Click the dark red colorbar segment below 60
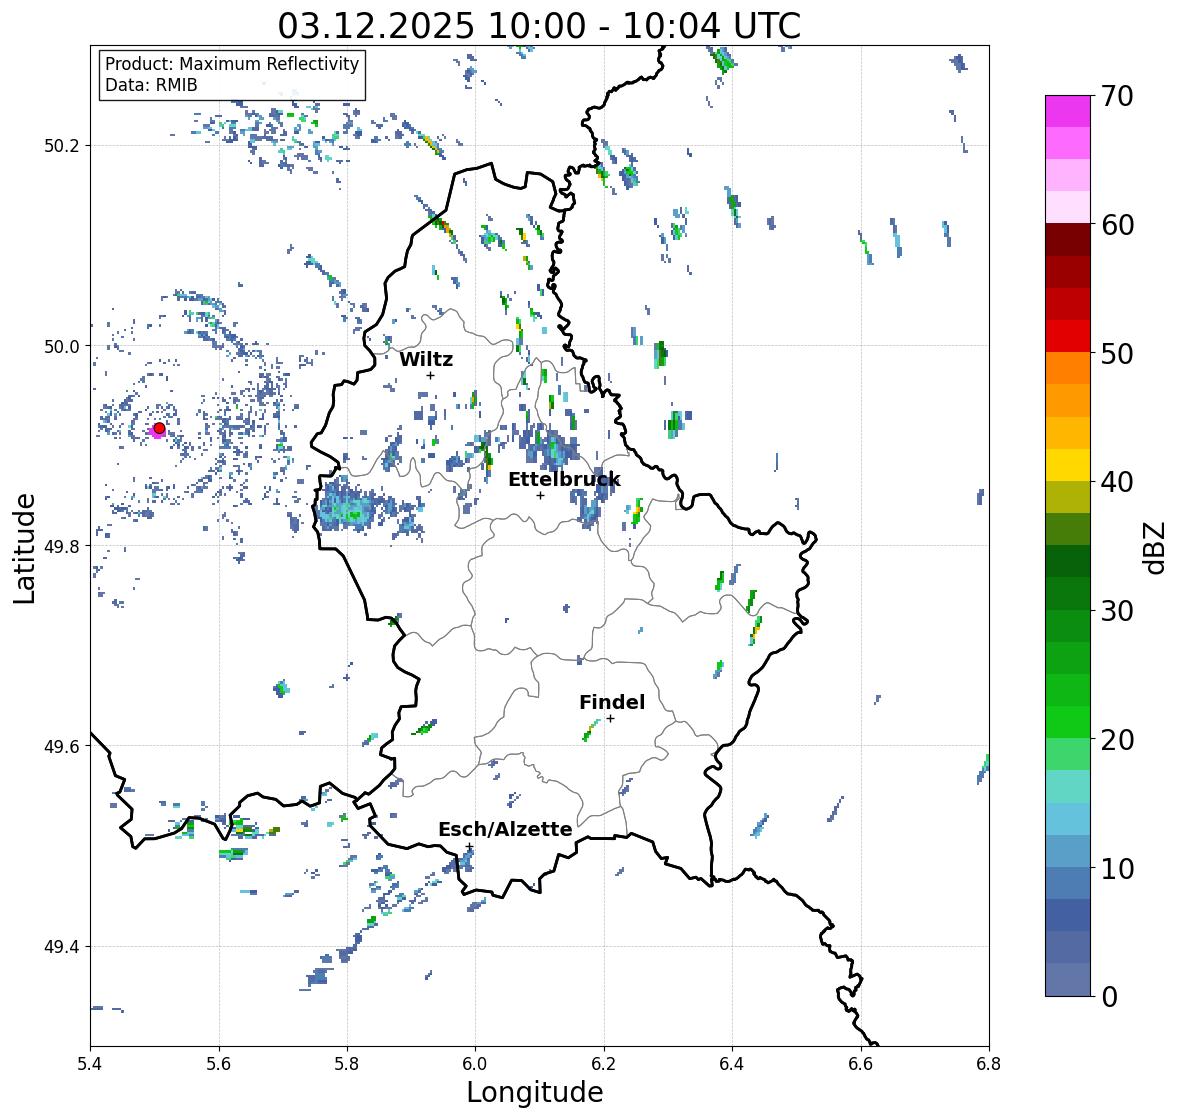The height and width of the screenshot is (1117, 1179). tap(1068, 240)
